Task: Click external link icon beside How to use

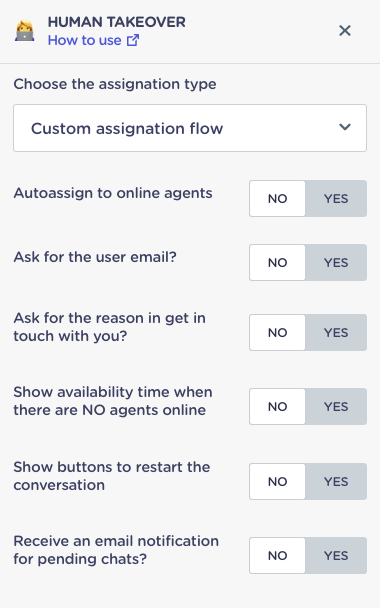Action: pyautogui.click(x=133, y=40)
